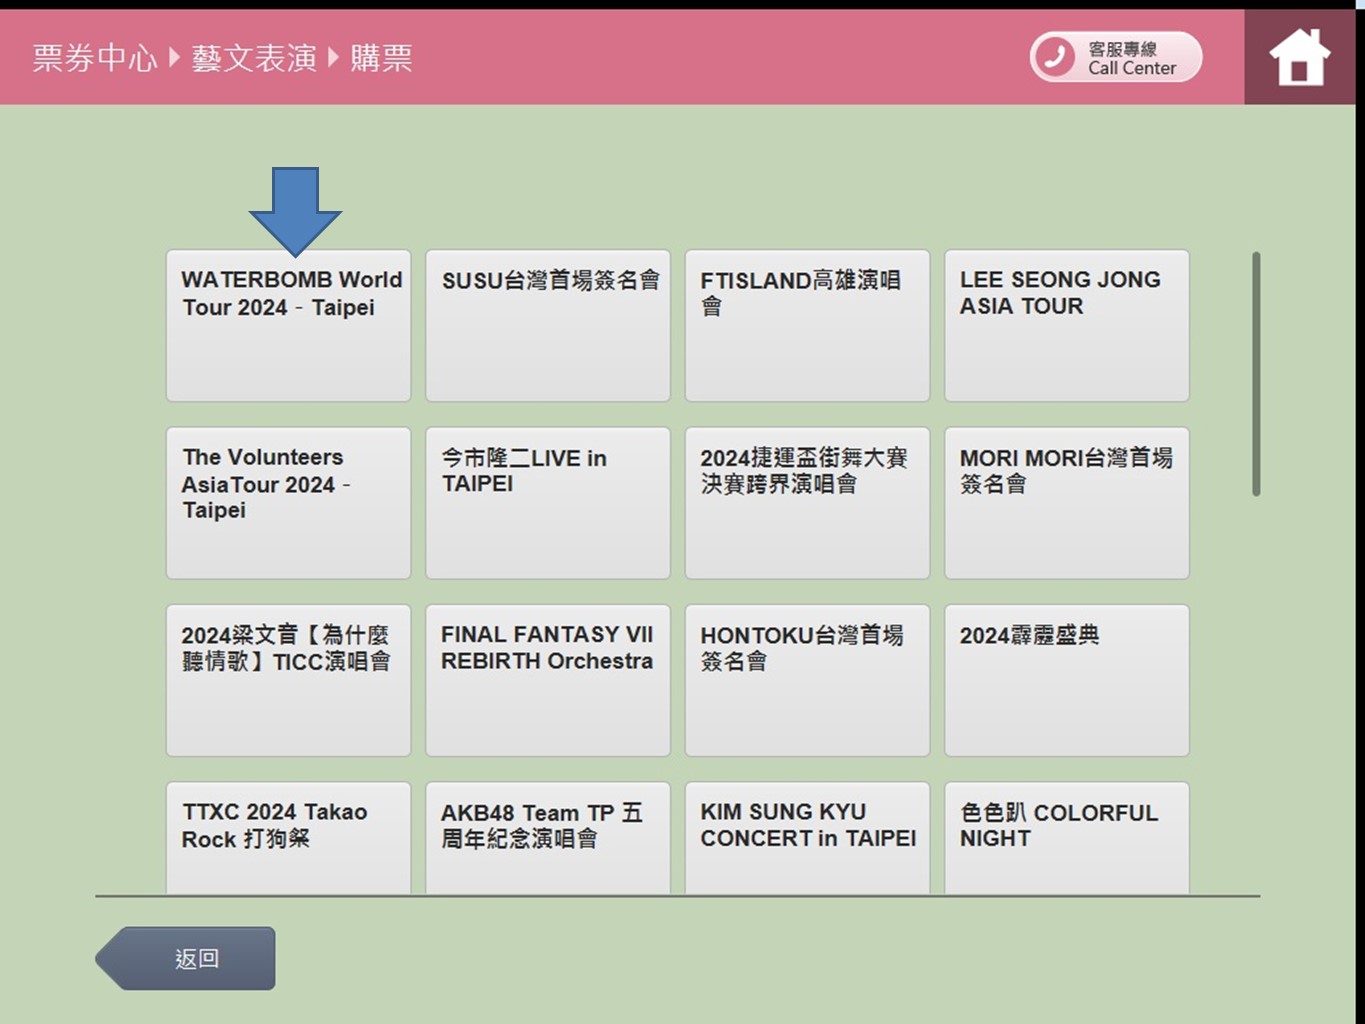1365x1024 pixels.
Task: Select the 2024霹靂盛典 event
Action: (1067, 680)
